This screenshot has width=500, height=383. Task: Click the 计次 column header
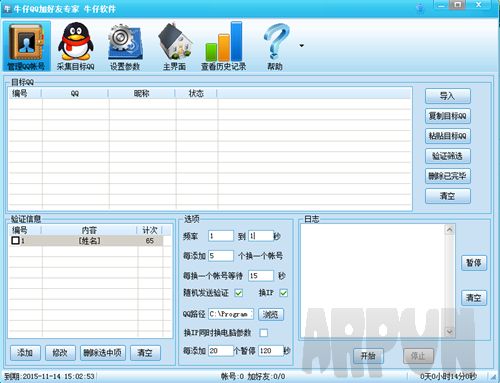point(150,230)
